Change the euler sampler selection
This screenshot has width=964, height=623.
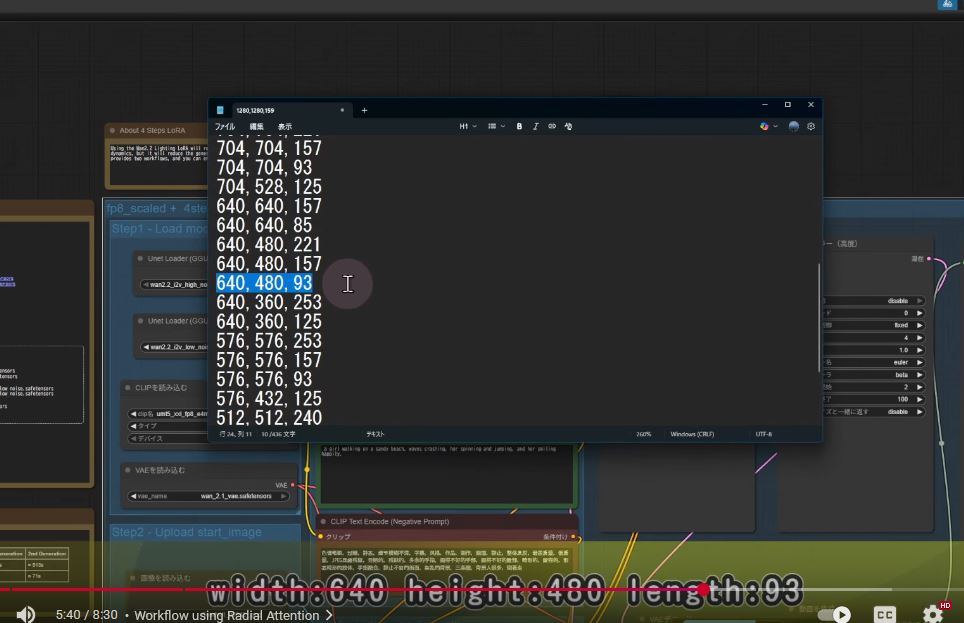click(874, 362)
